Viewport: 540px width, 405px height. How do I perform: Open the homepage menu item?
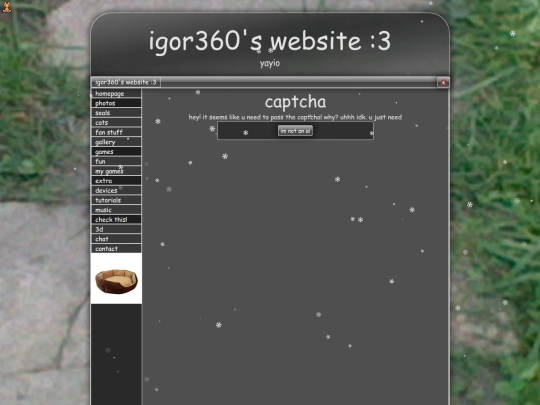[x=116, y=93]
